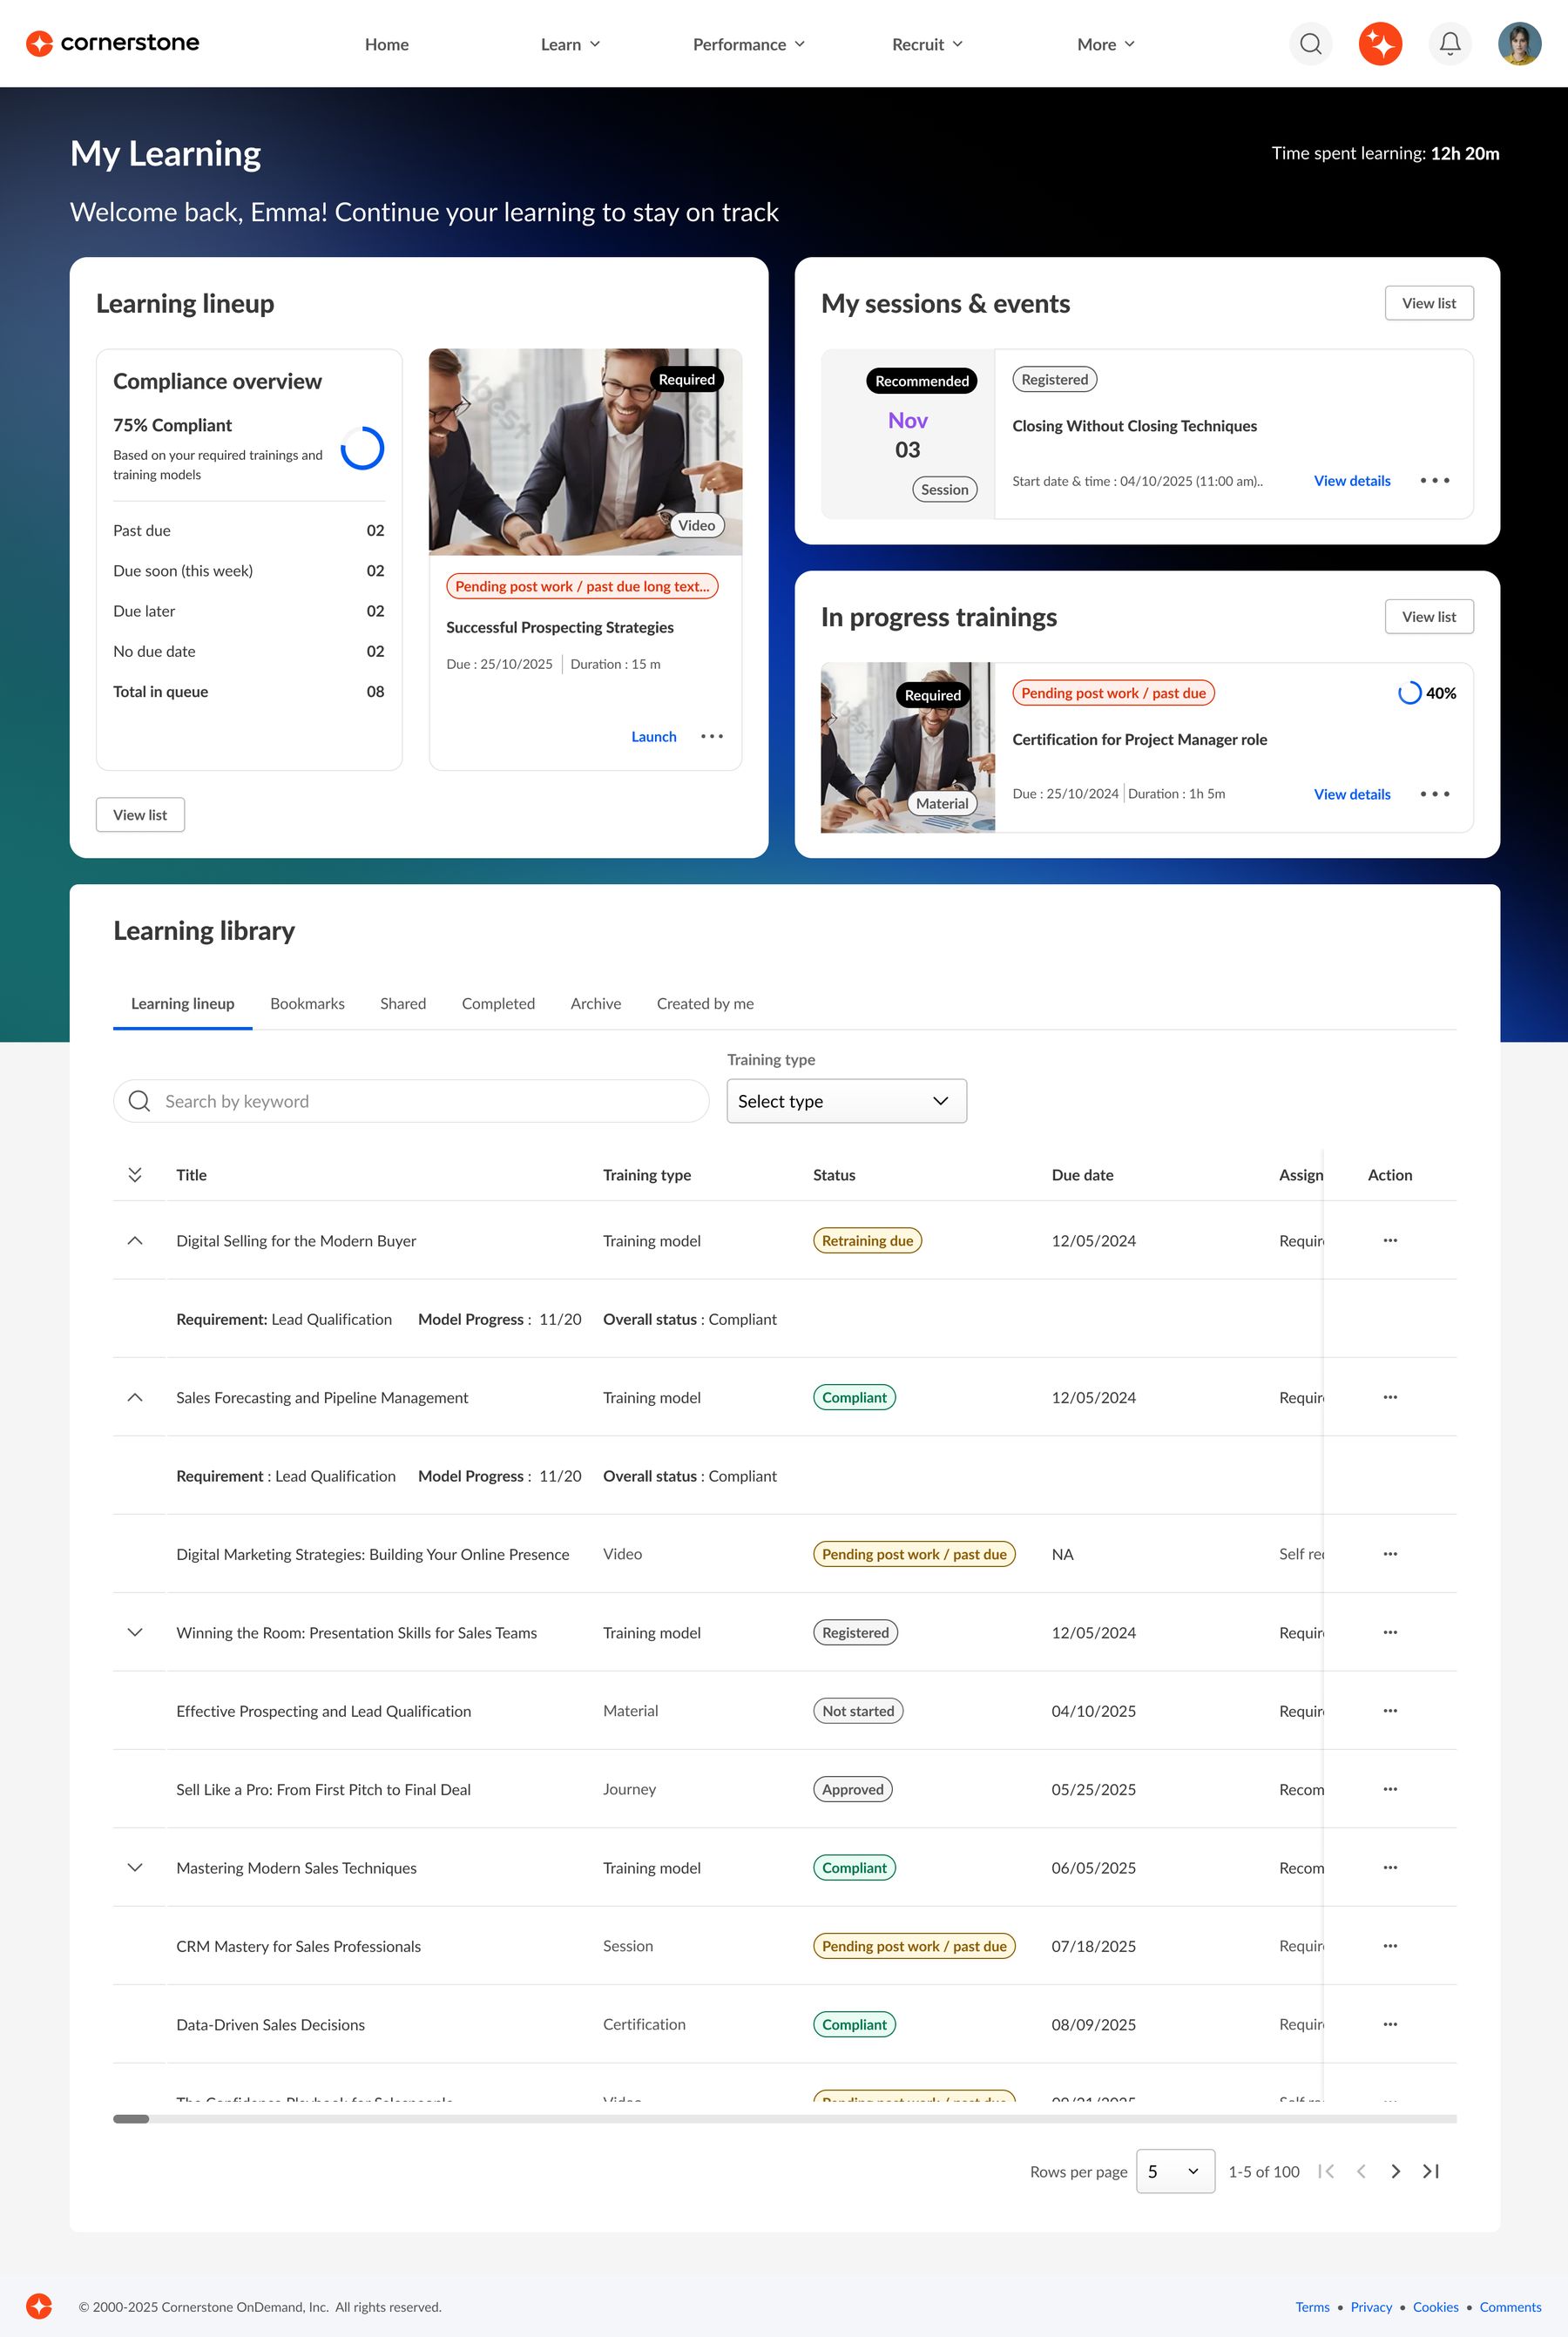Screen dimensions: 1568x2337
Task: Click the horizontal table scrollbar thumb
Action: (131, 2119)
